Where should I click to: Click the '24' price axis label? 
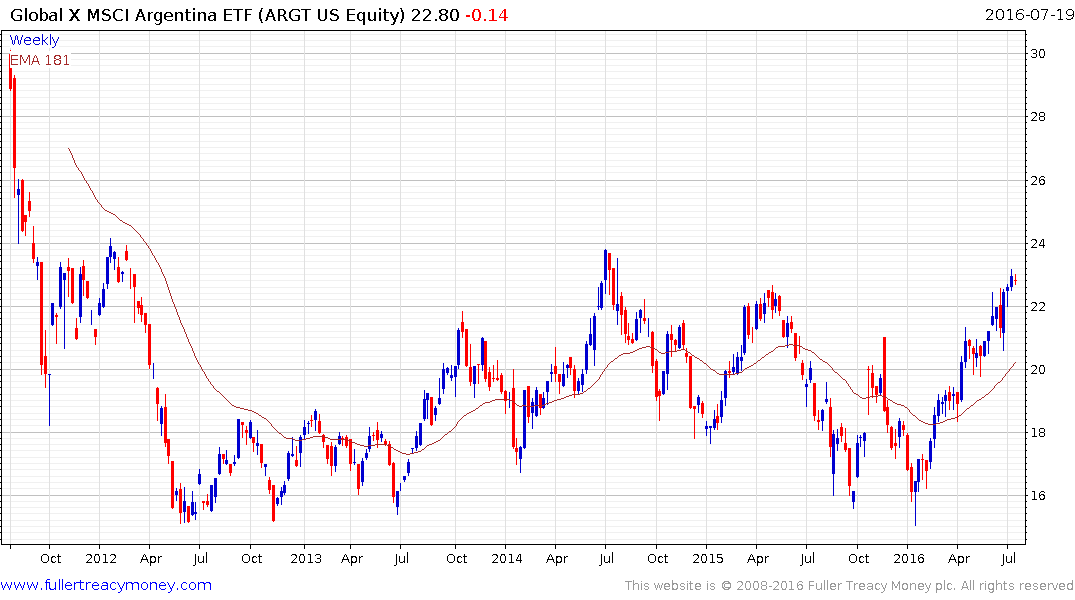(1038, 243)
